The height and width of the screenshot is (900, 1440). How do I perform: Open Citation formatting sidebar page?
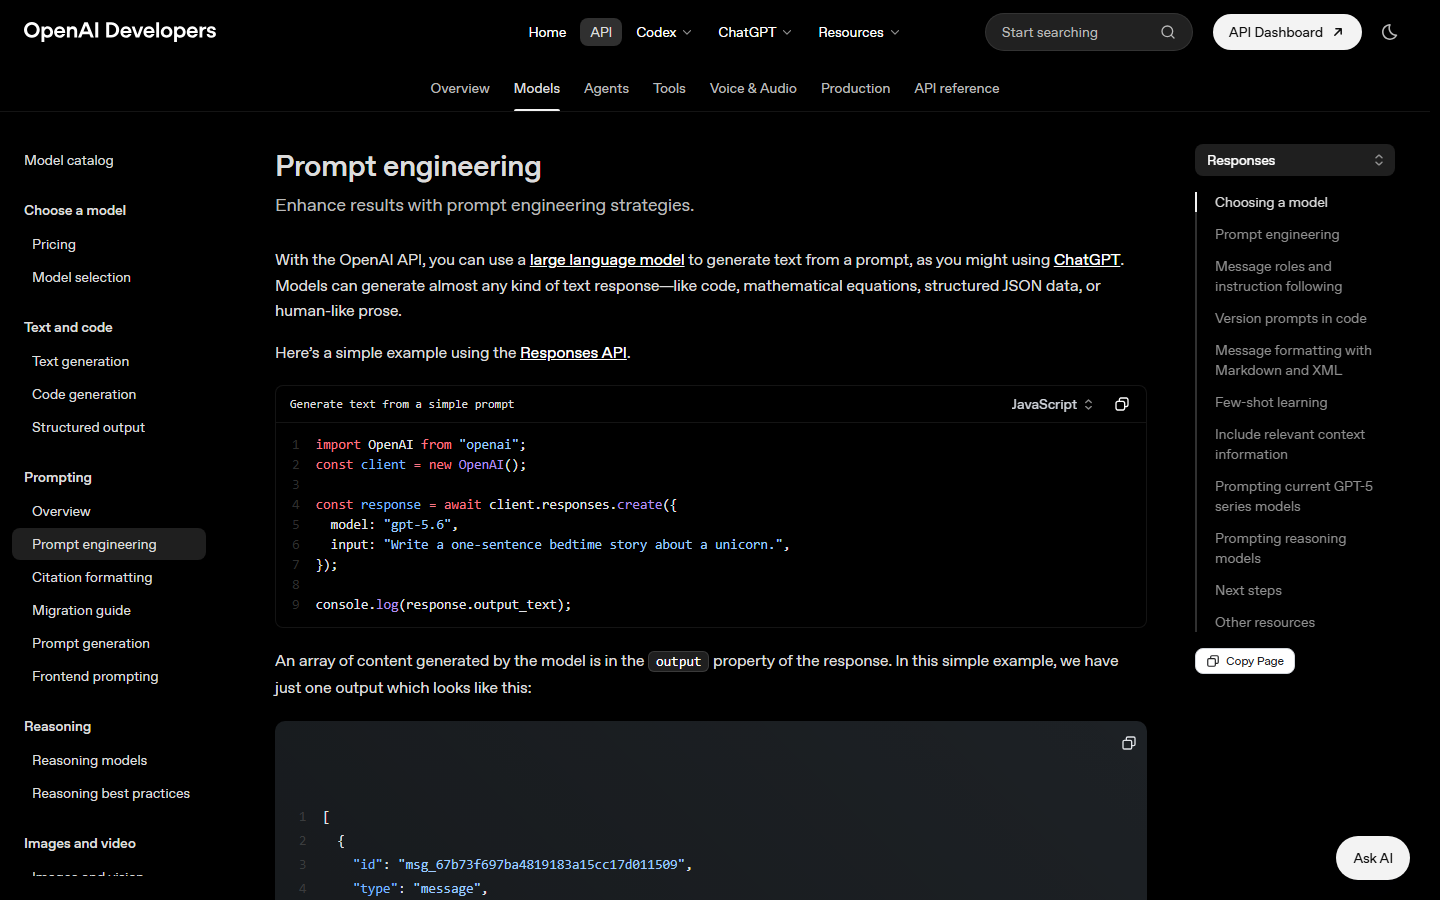pos(92,577)
